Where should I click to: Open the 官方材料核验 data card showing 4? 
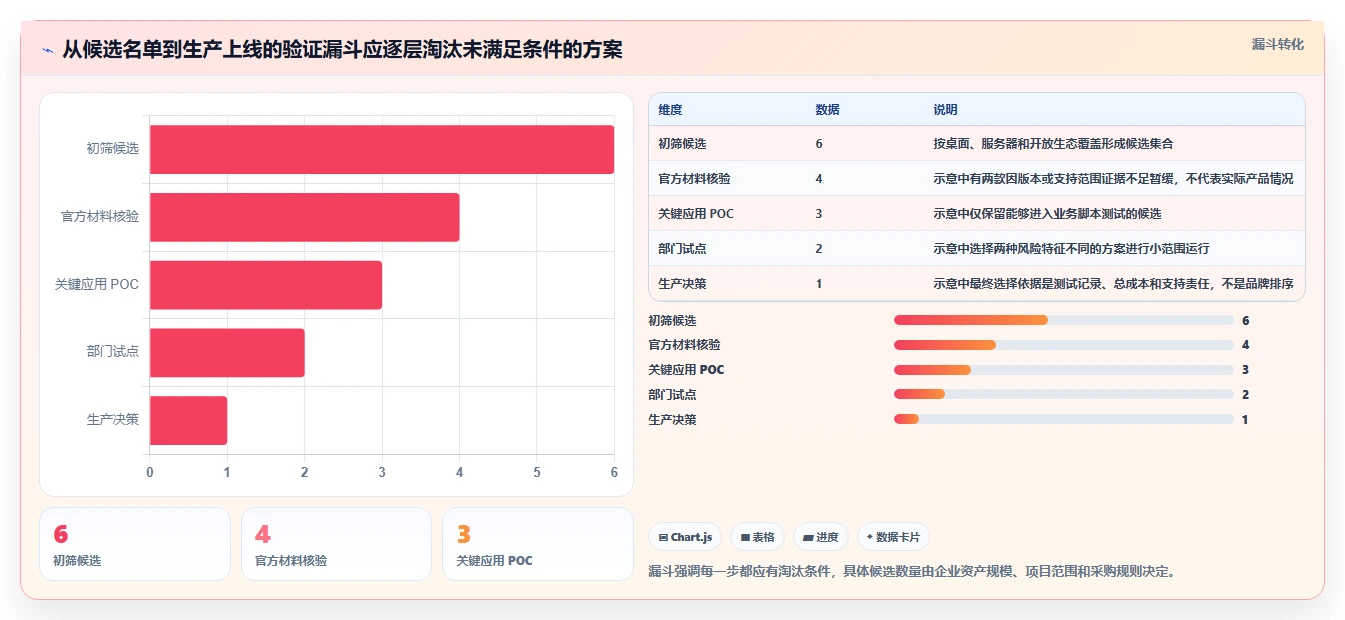click(x=336, y=544)
